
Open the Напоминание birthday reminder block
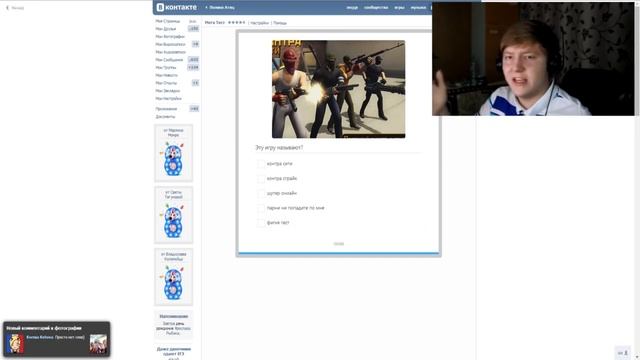point(173,324)
